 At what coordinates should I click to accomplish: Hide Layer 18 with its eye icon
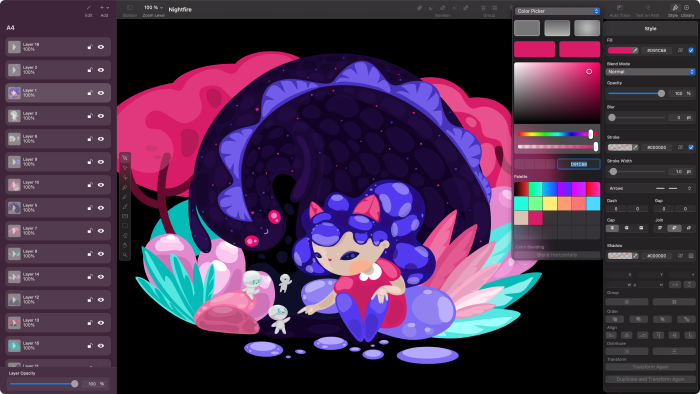point(101,47)
